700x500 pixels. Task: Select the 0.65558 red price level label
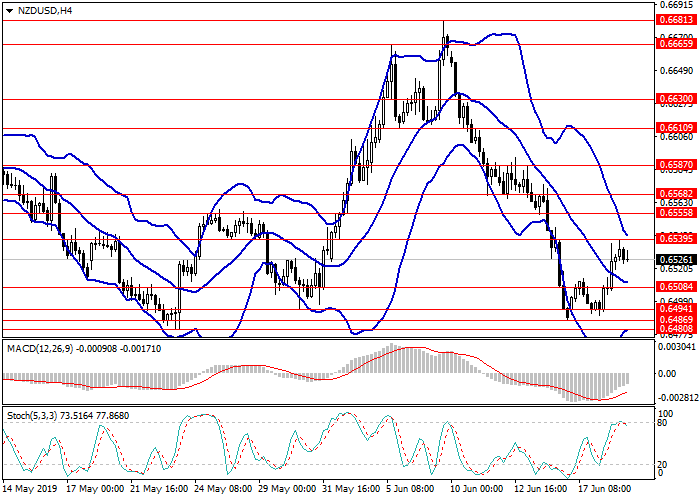(x=676, y=213)
